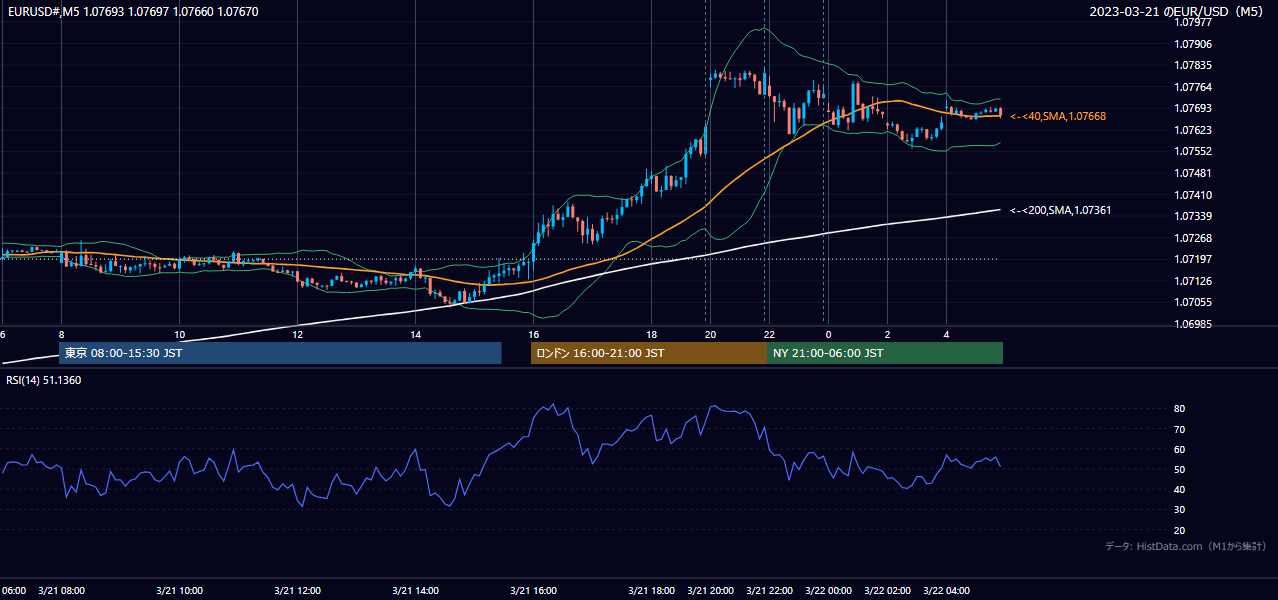Image resolution: width=1278 pixels, height=600 pixels.
Task: Click price axis label 1.07552
Action: [x=1193, y=151]
